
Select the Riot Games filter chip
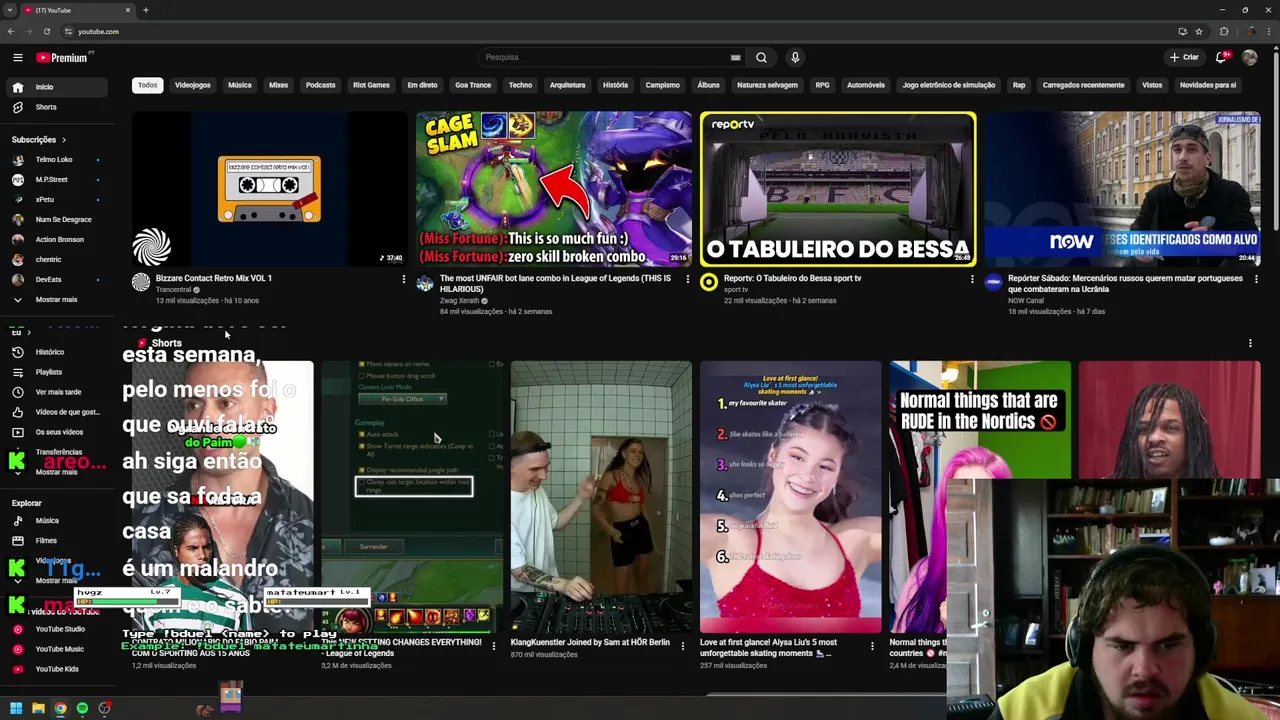coord(371,85)
